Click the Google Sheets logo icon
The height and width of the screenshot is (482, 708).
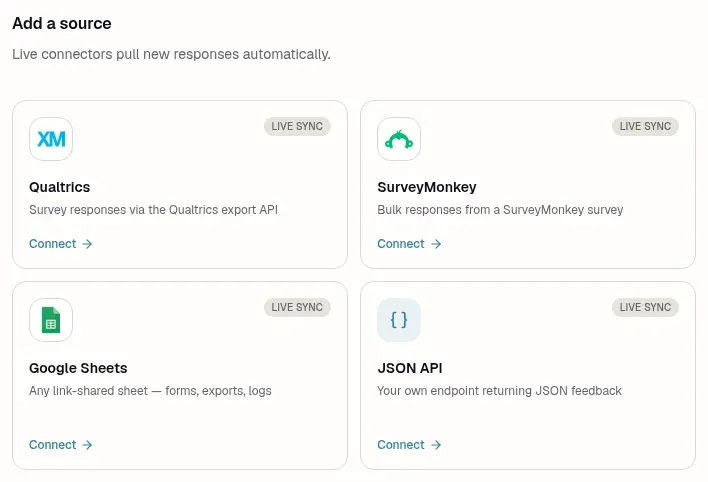(51, 320)
